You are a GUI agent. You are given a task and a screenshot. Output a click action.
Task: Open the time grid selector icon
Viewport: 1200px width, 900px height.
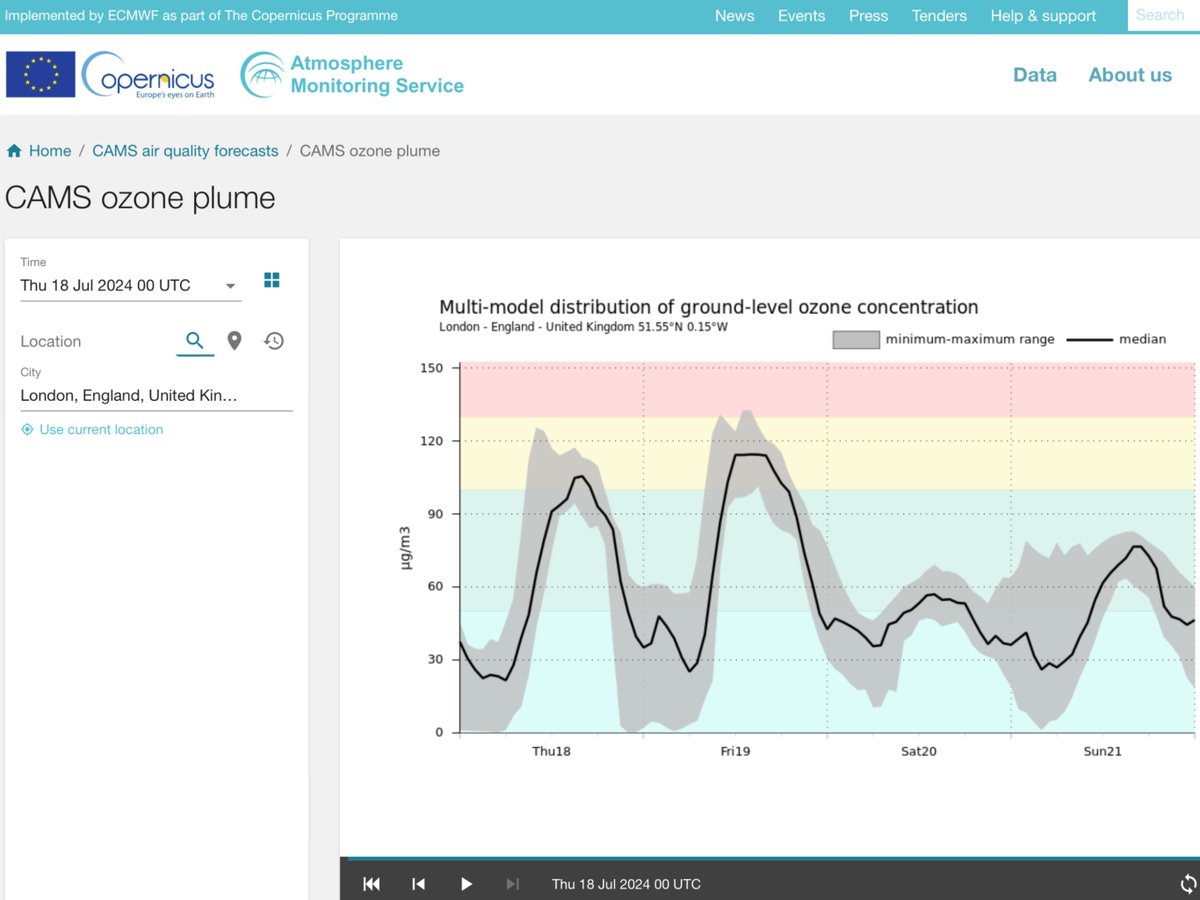coord(272,280)
